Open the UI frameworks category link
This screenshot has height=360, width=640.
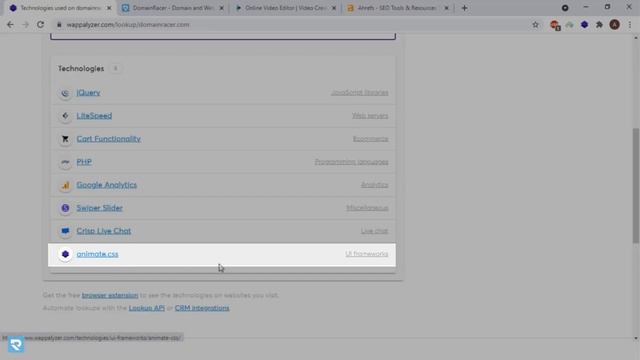pyautogui.click(x=367, y=254)
